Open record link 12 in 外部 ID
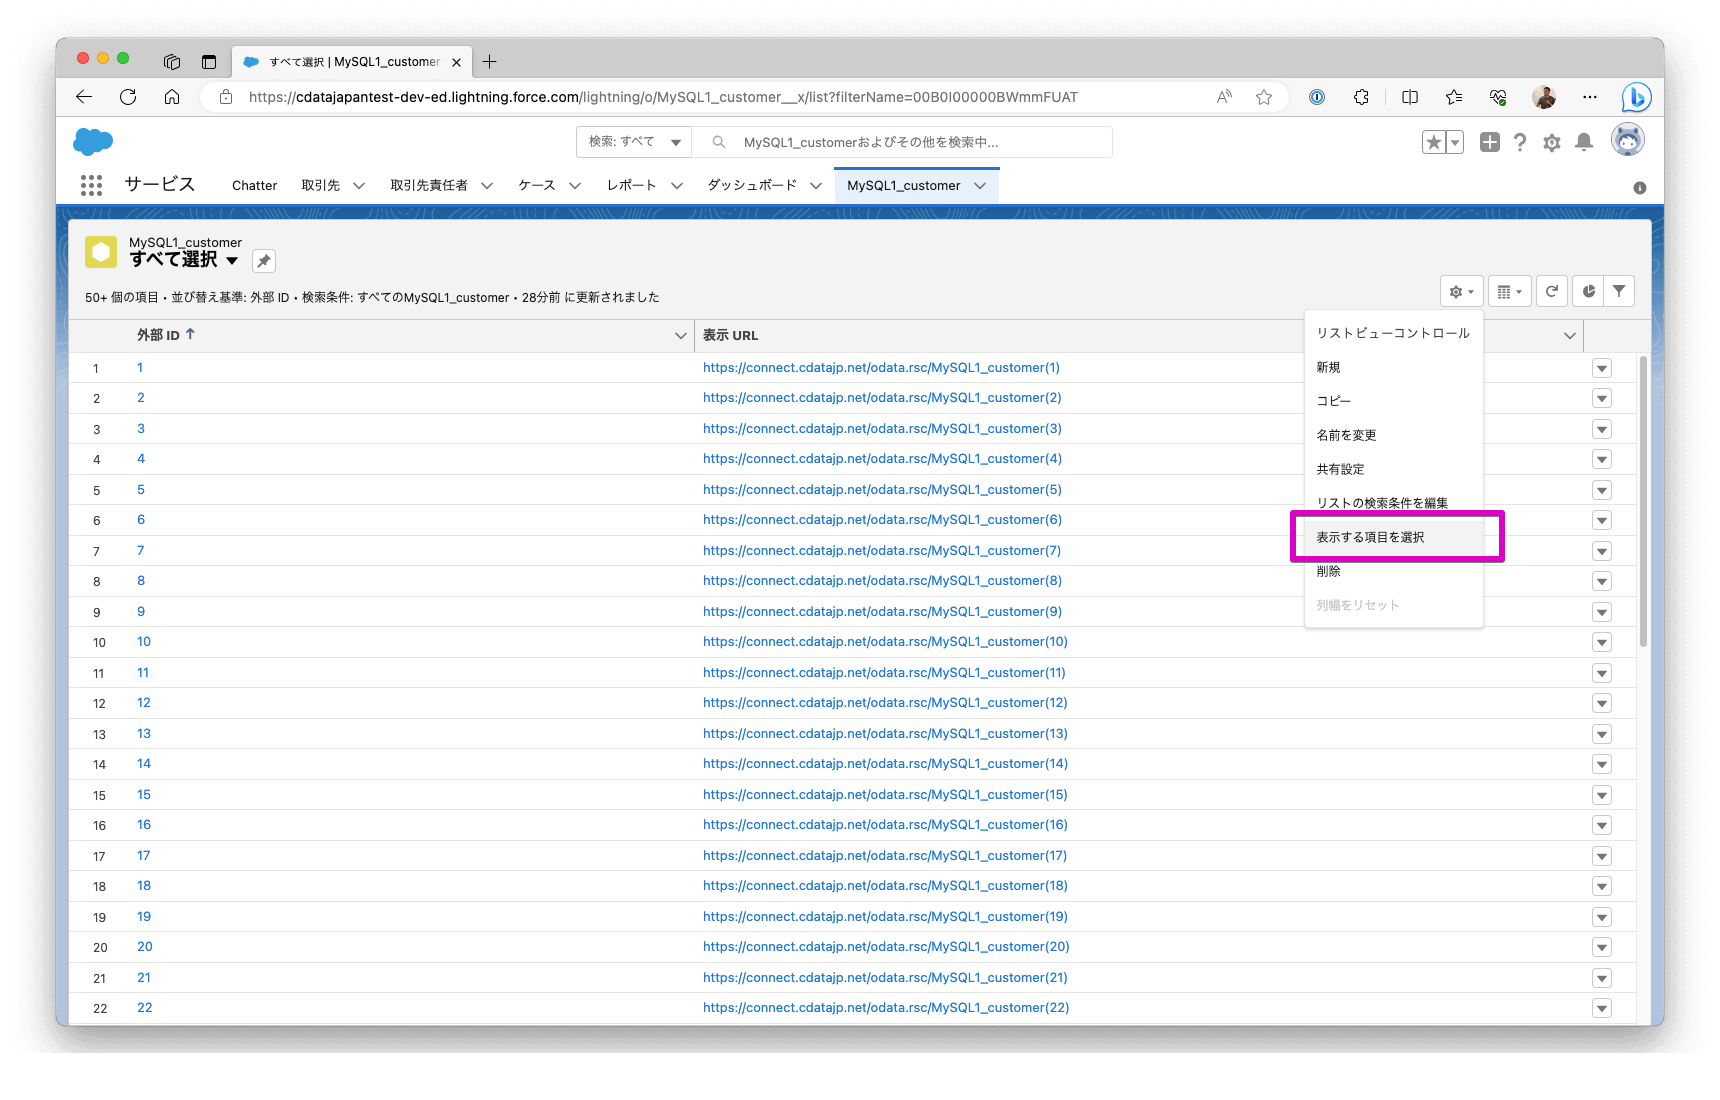The image size is (1720, 1100). tap(144, 703)
